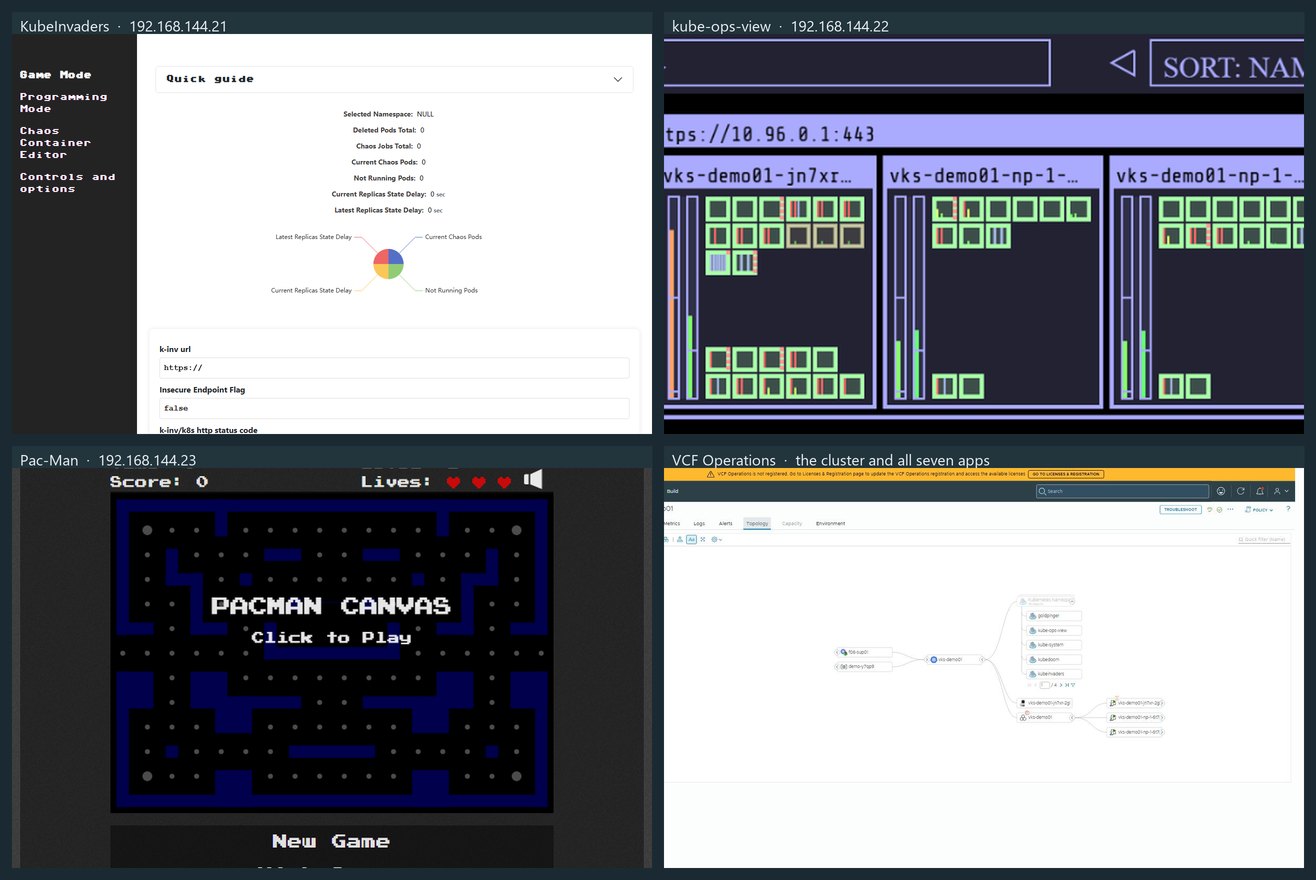1316x880 pixels.
Task: Click the Click to Play text in Pac-Man
Action: tap(331, 637)
